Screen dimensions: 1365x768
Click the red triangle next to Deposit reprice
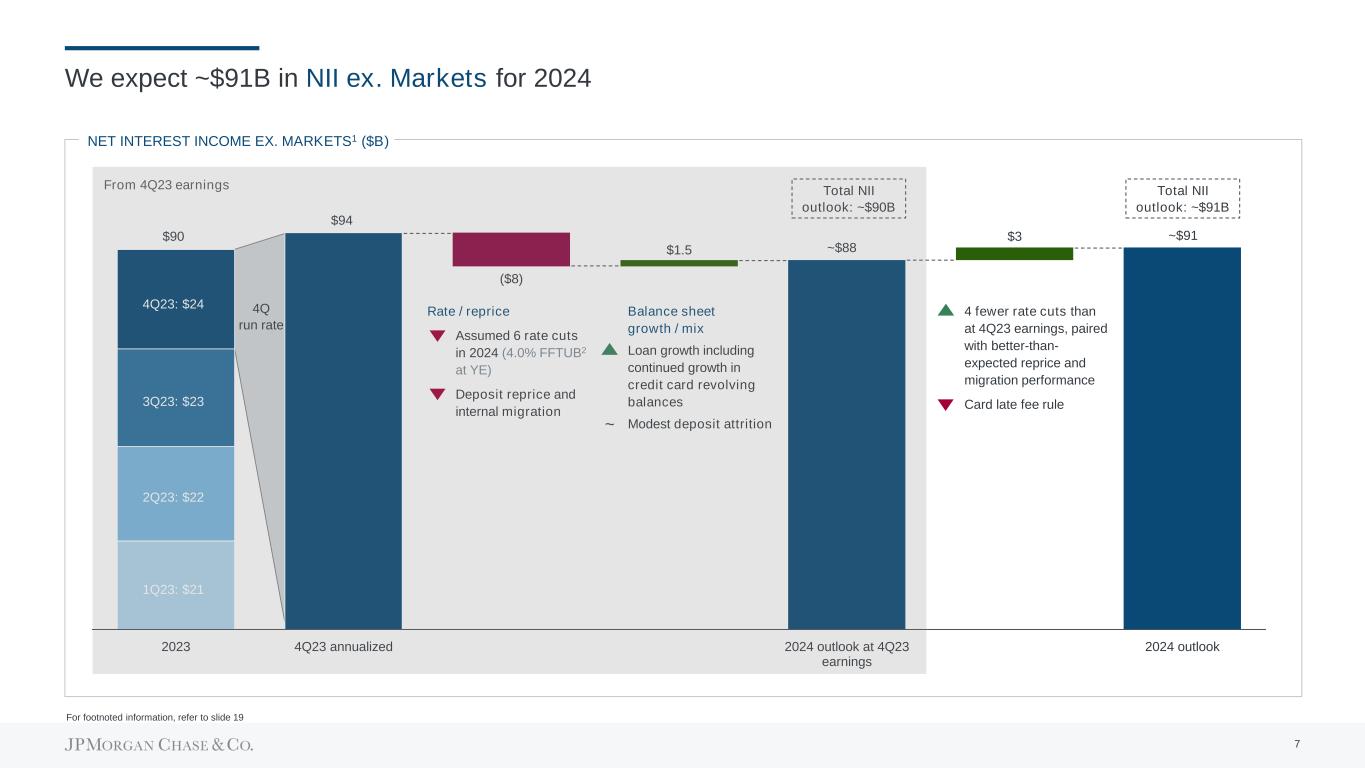pyautogui.click(x=437, y=394)
